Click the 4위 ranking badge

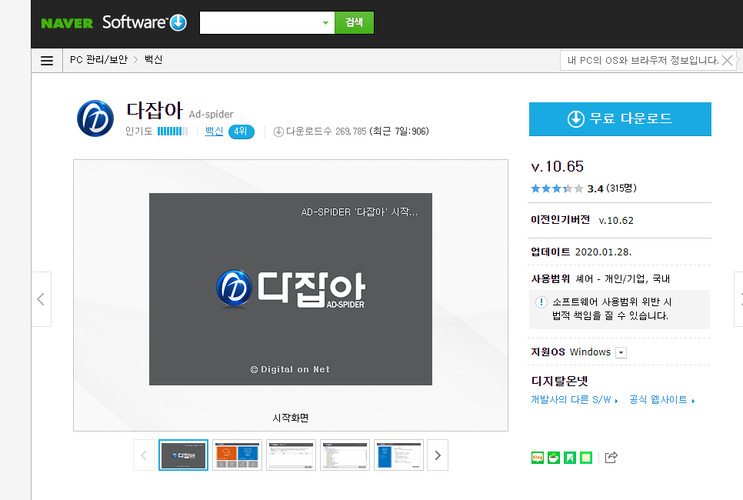[241, 131]
